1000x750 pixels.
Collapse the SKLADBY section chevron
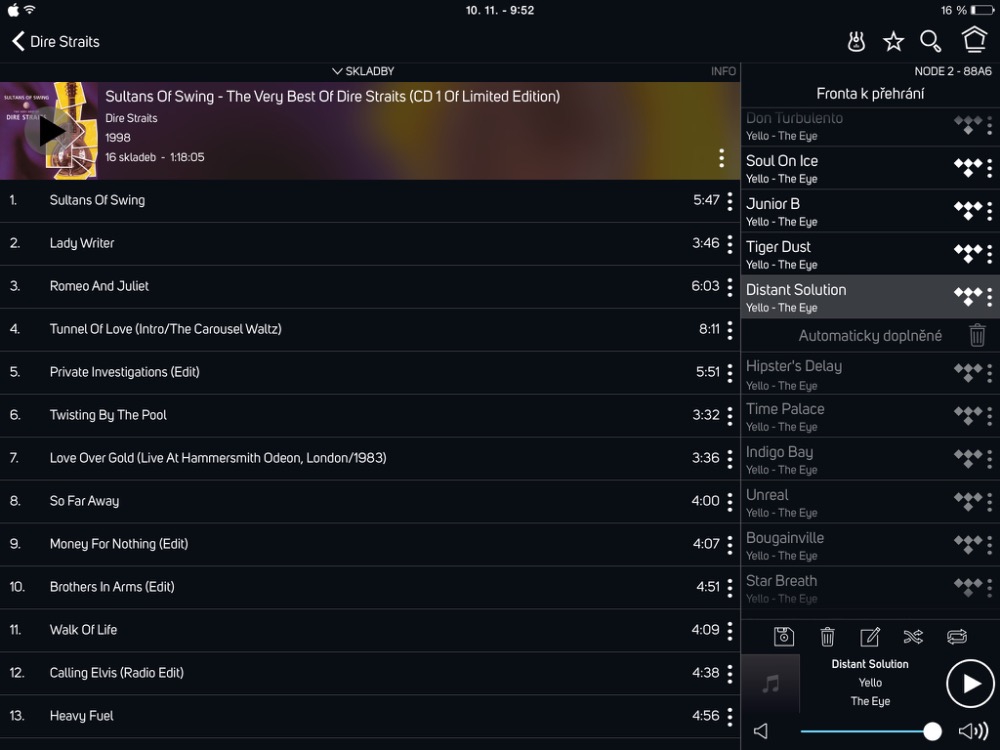tap(337, 71)
